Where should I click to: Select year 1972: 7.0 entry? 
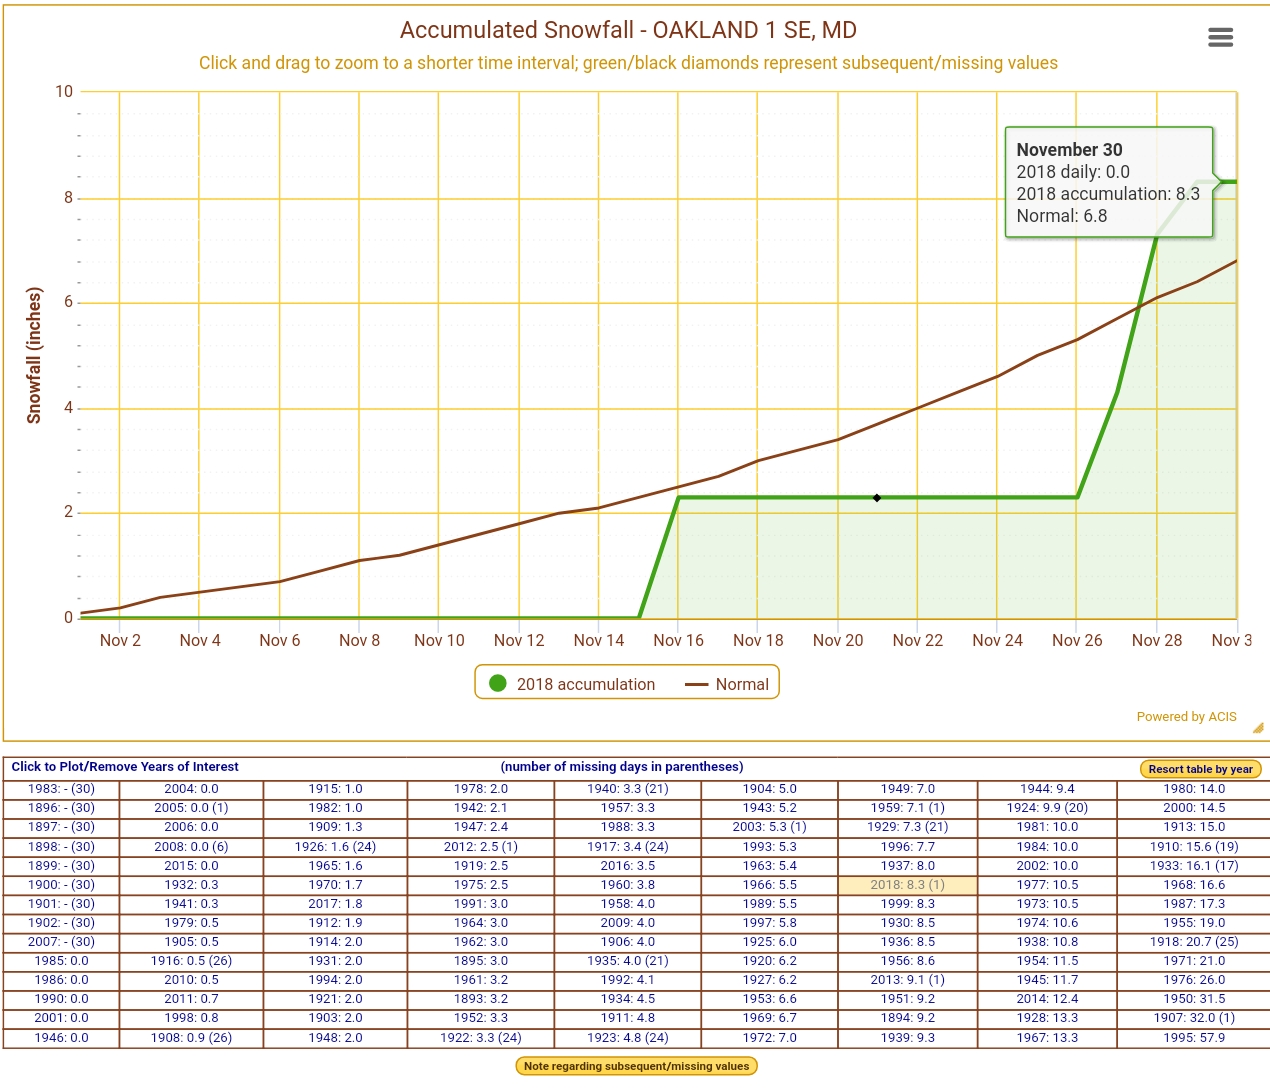769,1038
